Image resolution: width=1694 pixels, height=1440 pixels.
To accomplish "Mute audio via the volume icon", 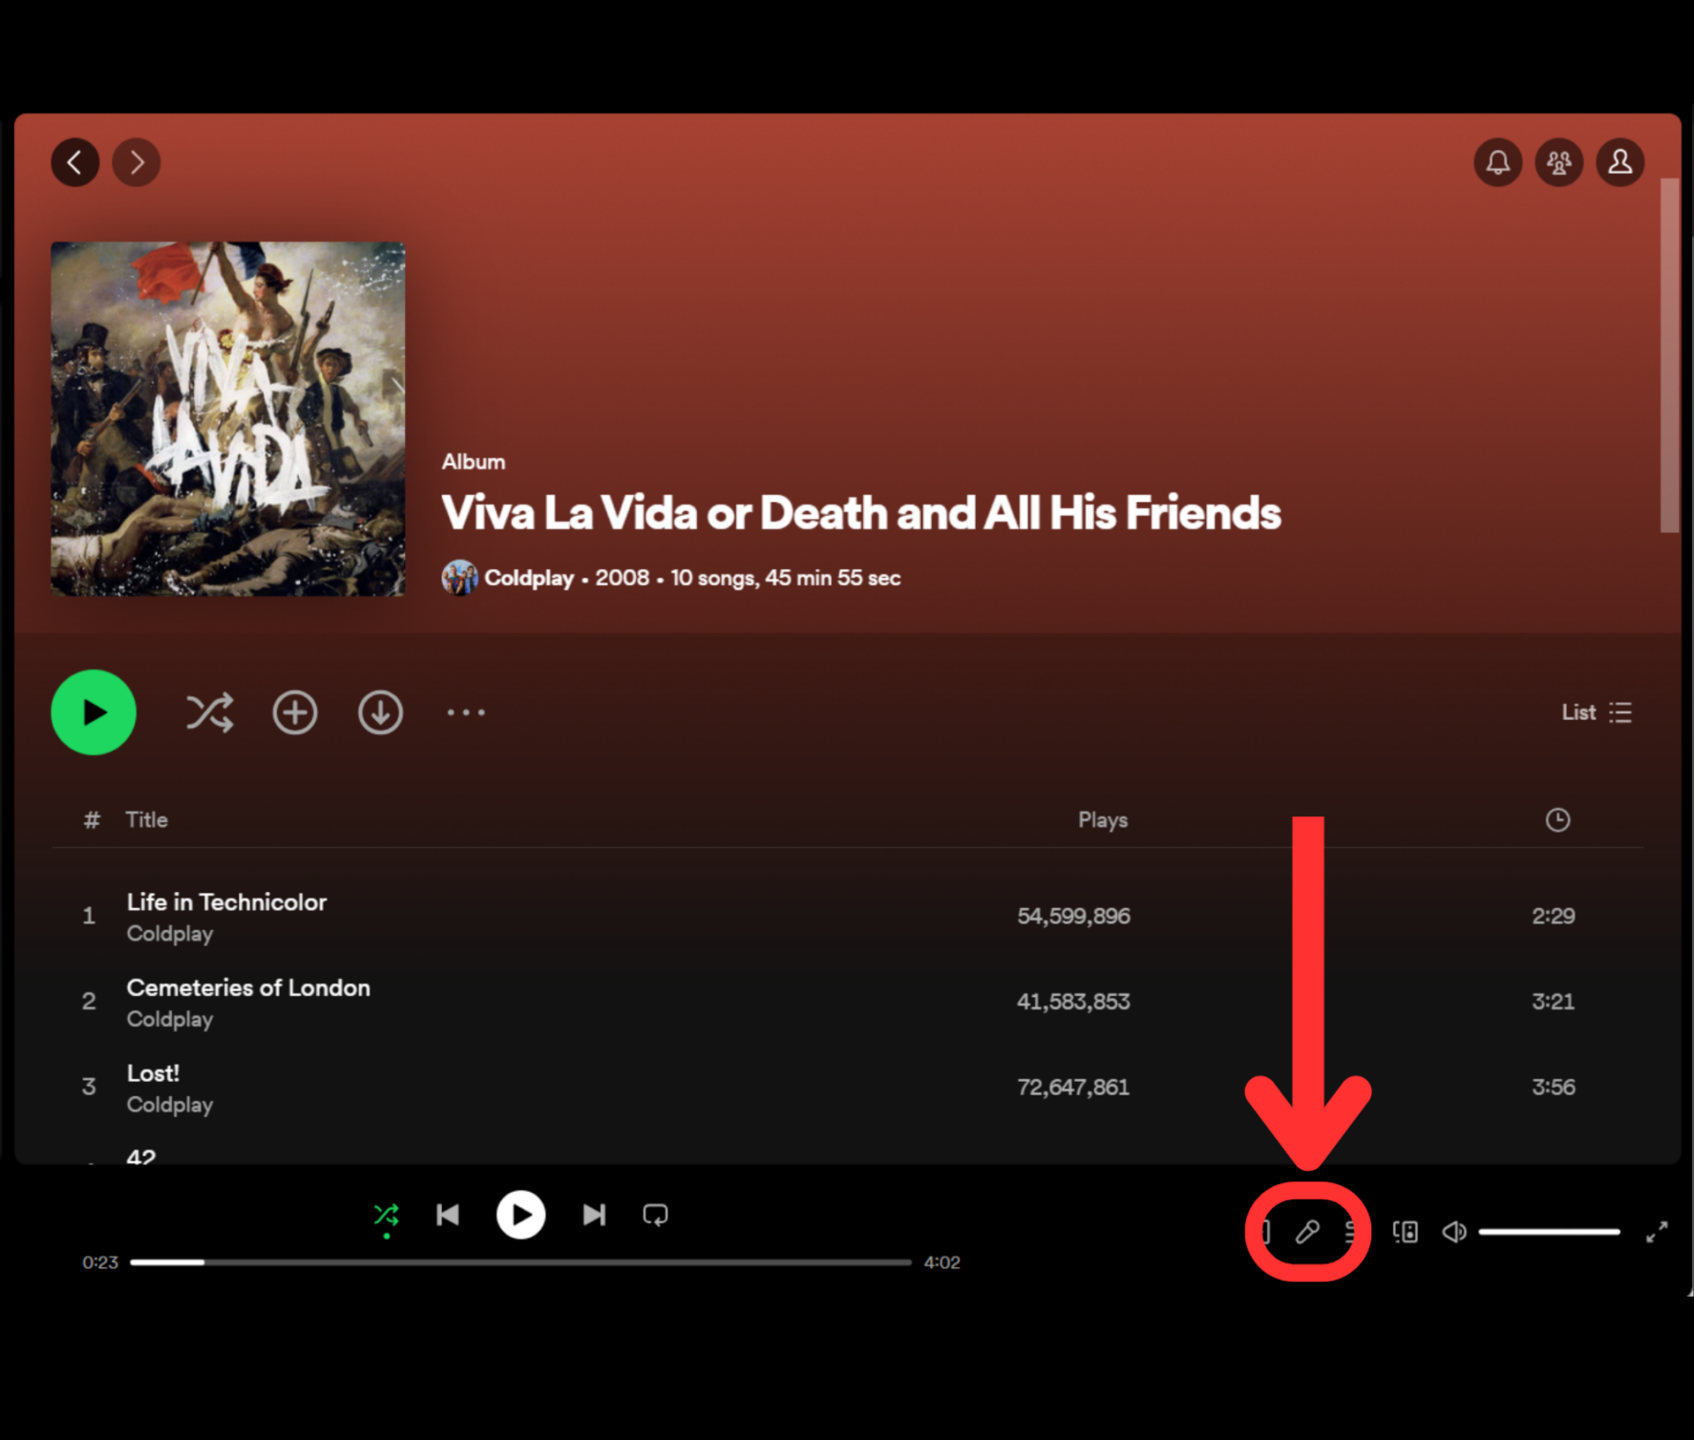I will click(x=1453, y=1232).
